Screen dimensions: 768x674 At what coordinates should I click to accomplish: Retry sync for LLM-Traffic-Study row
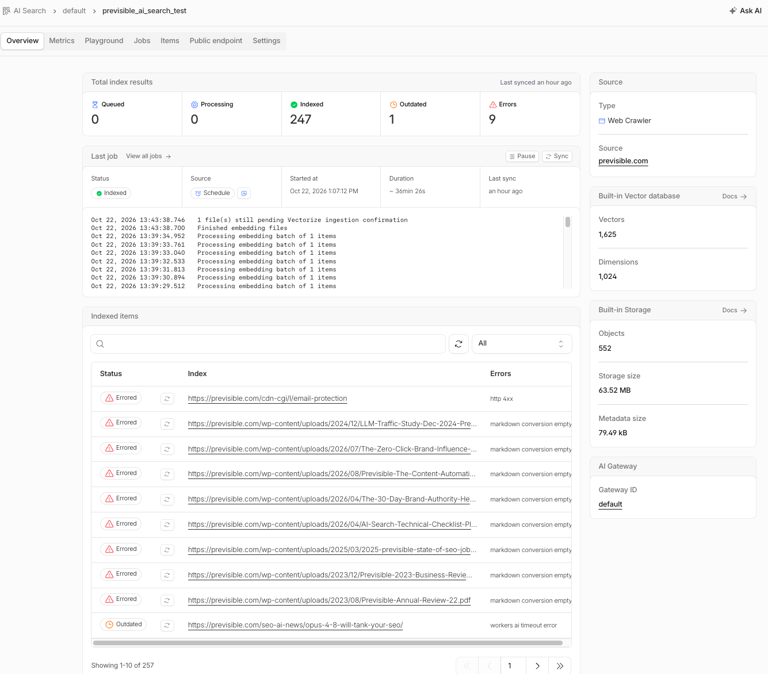pos(167,424)
